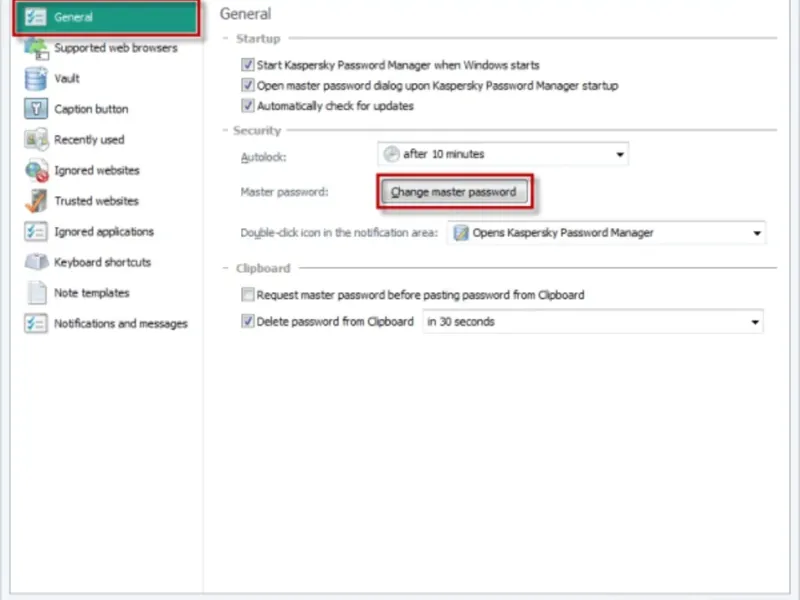Open Notifications and messages settings
This screenshot has width=800, height=600.
tap(106, 323)
